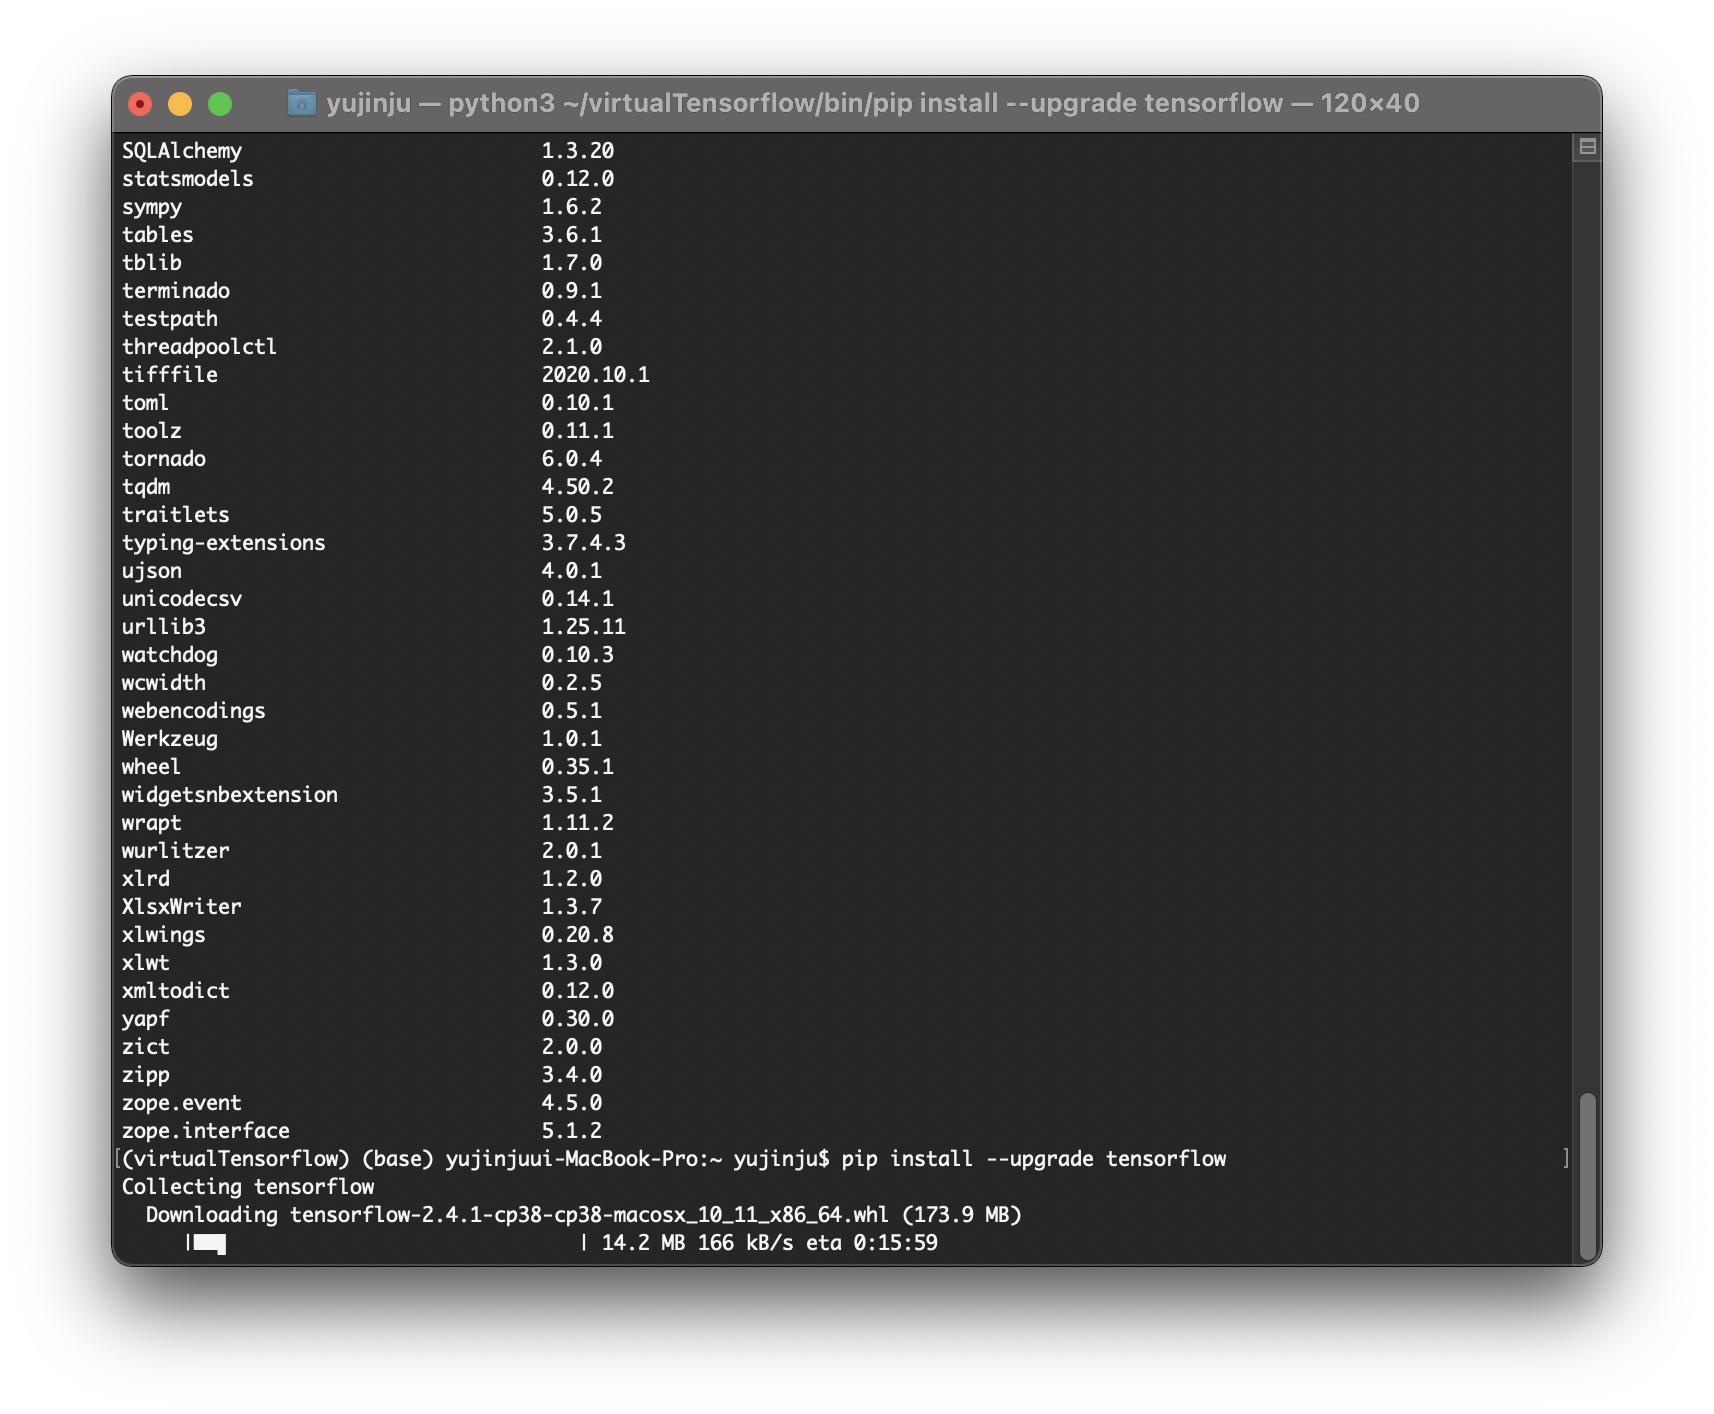Image resolution: width=1714 pixels, height=1414 pixels.
Task: Click the XlsxWriter package entry
Action: coord(181,907)
